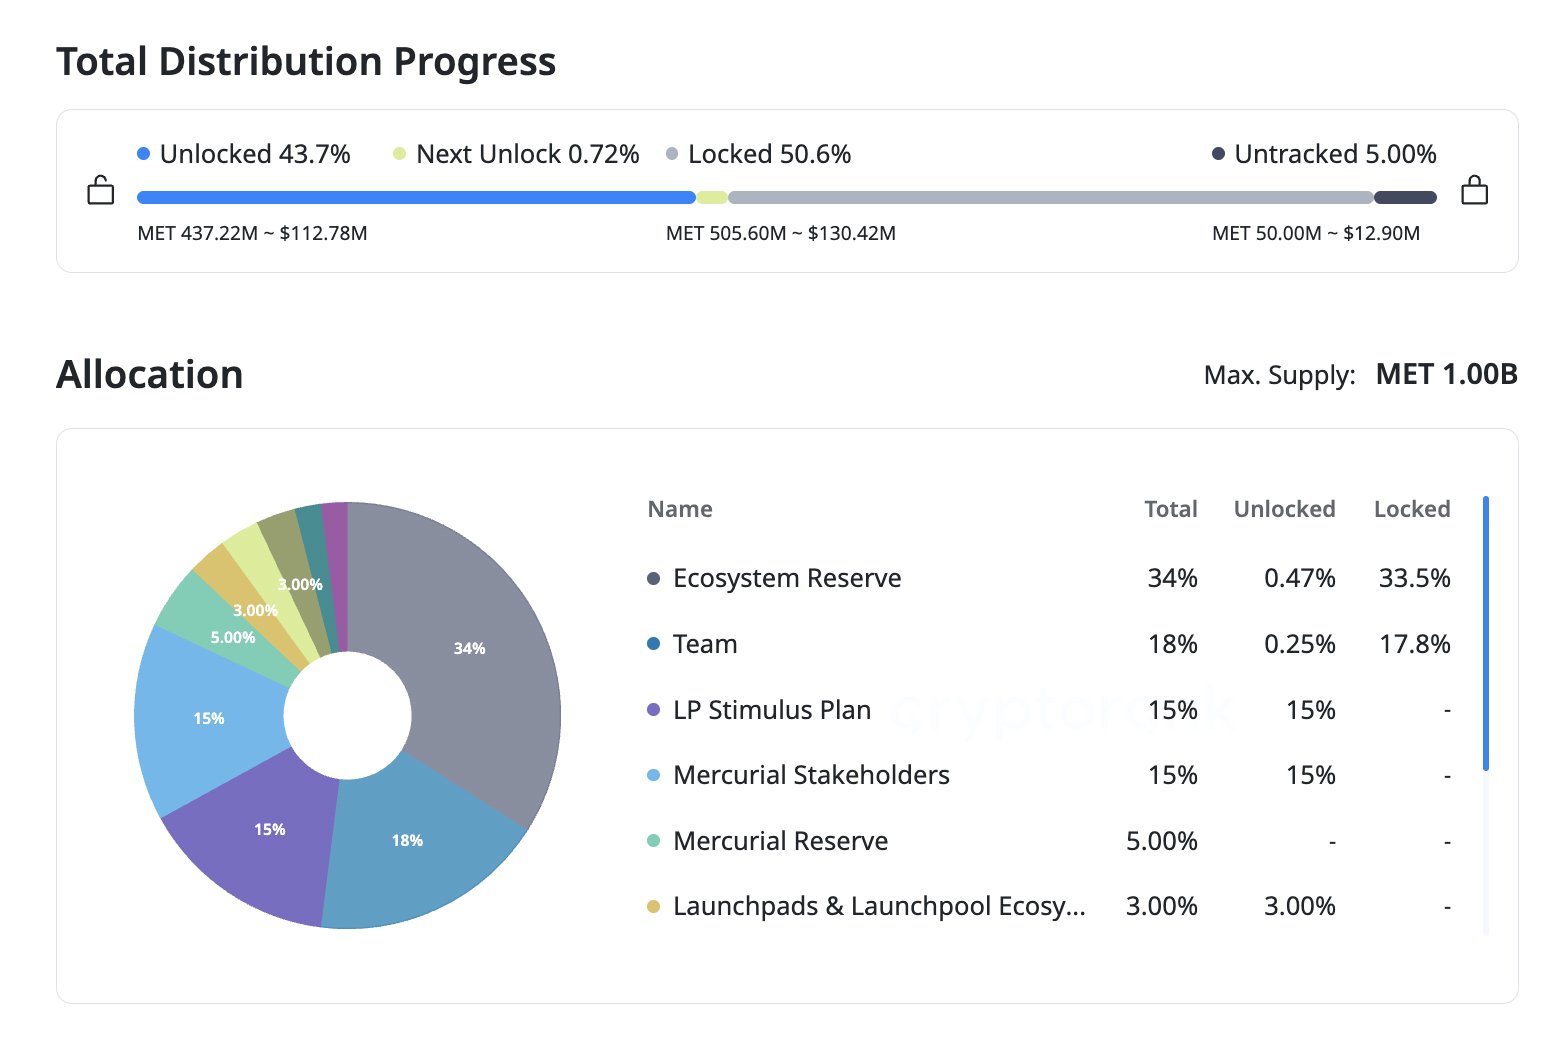1542x1062 pixels.
Task: Click the blue Unlocked legend dot
Action: pos(144,154)
